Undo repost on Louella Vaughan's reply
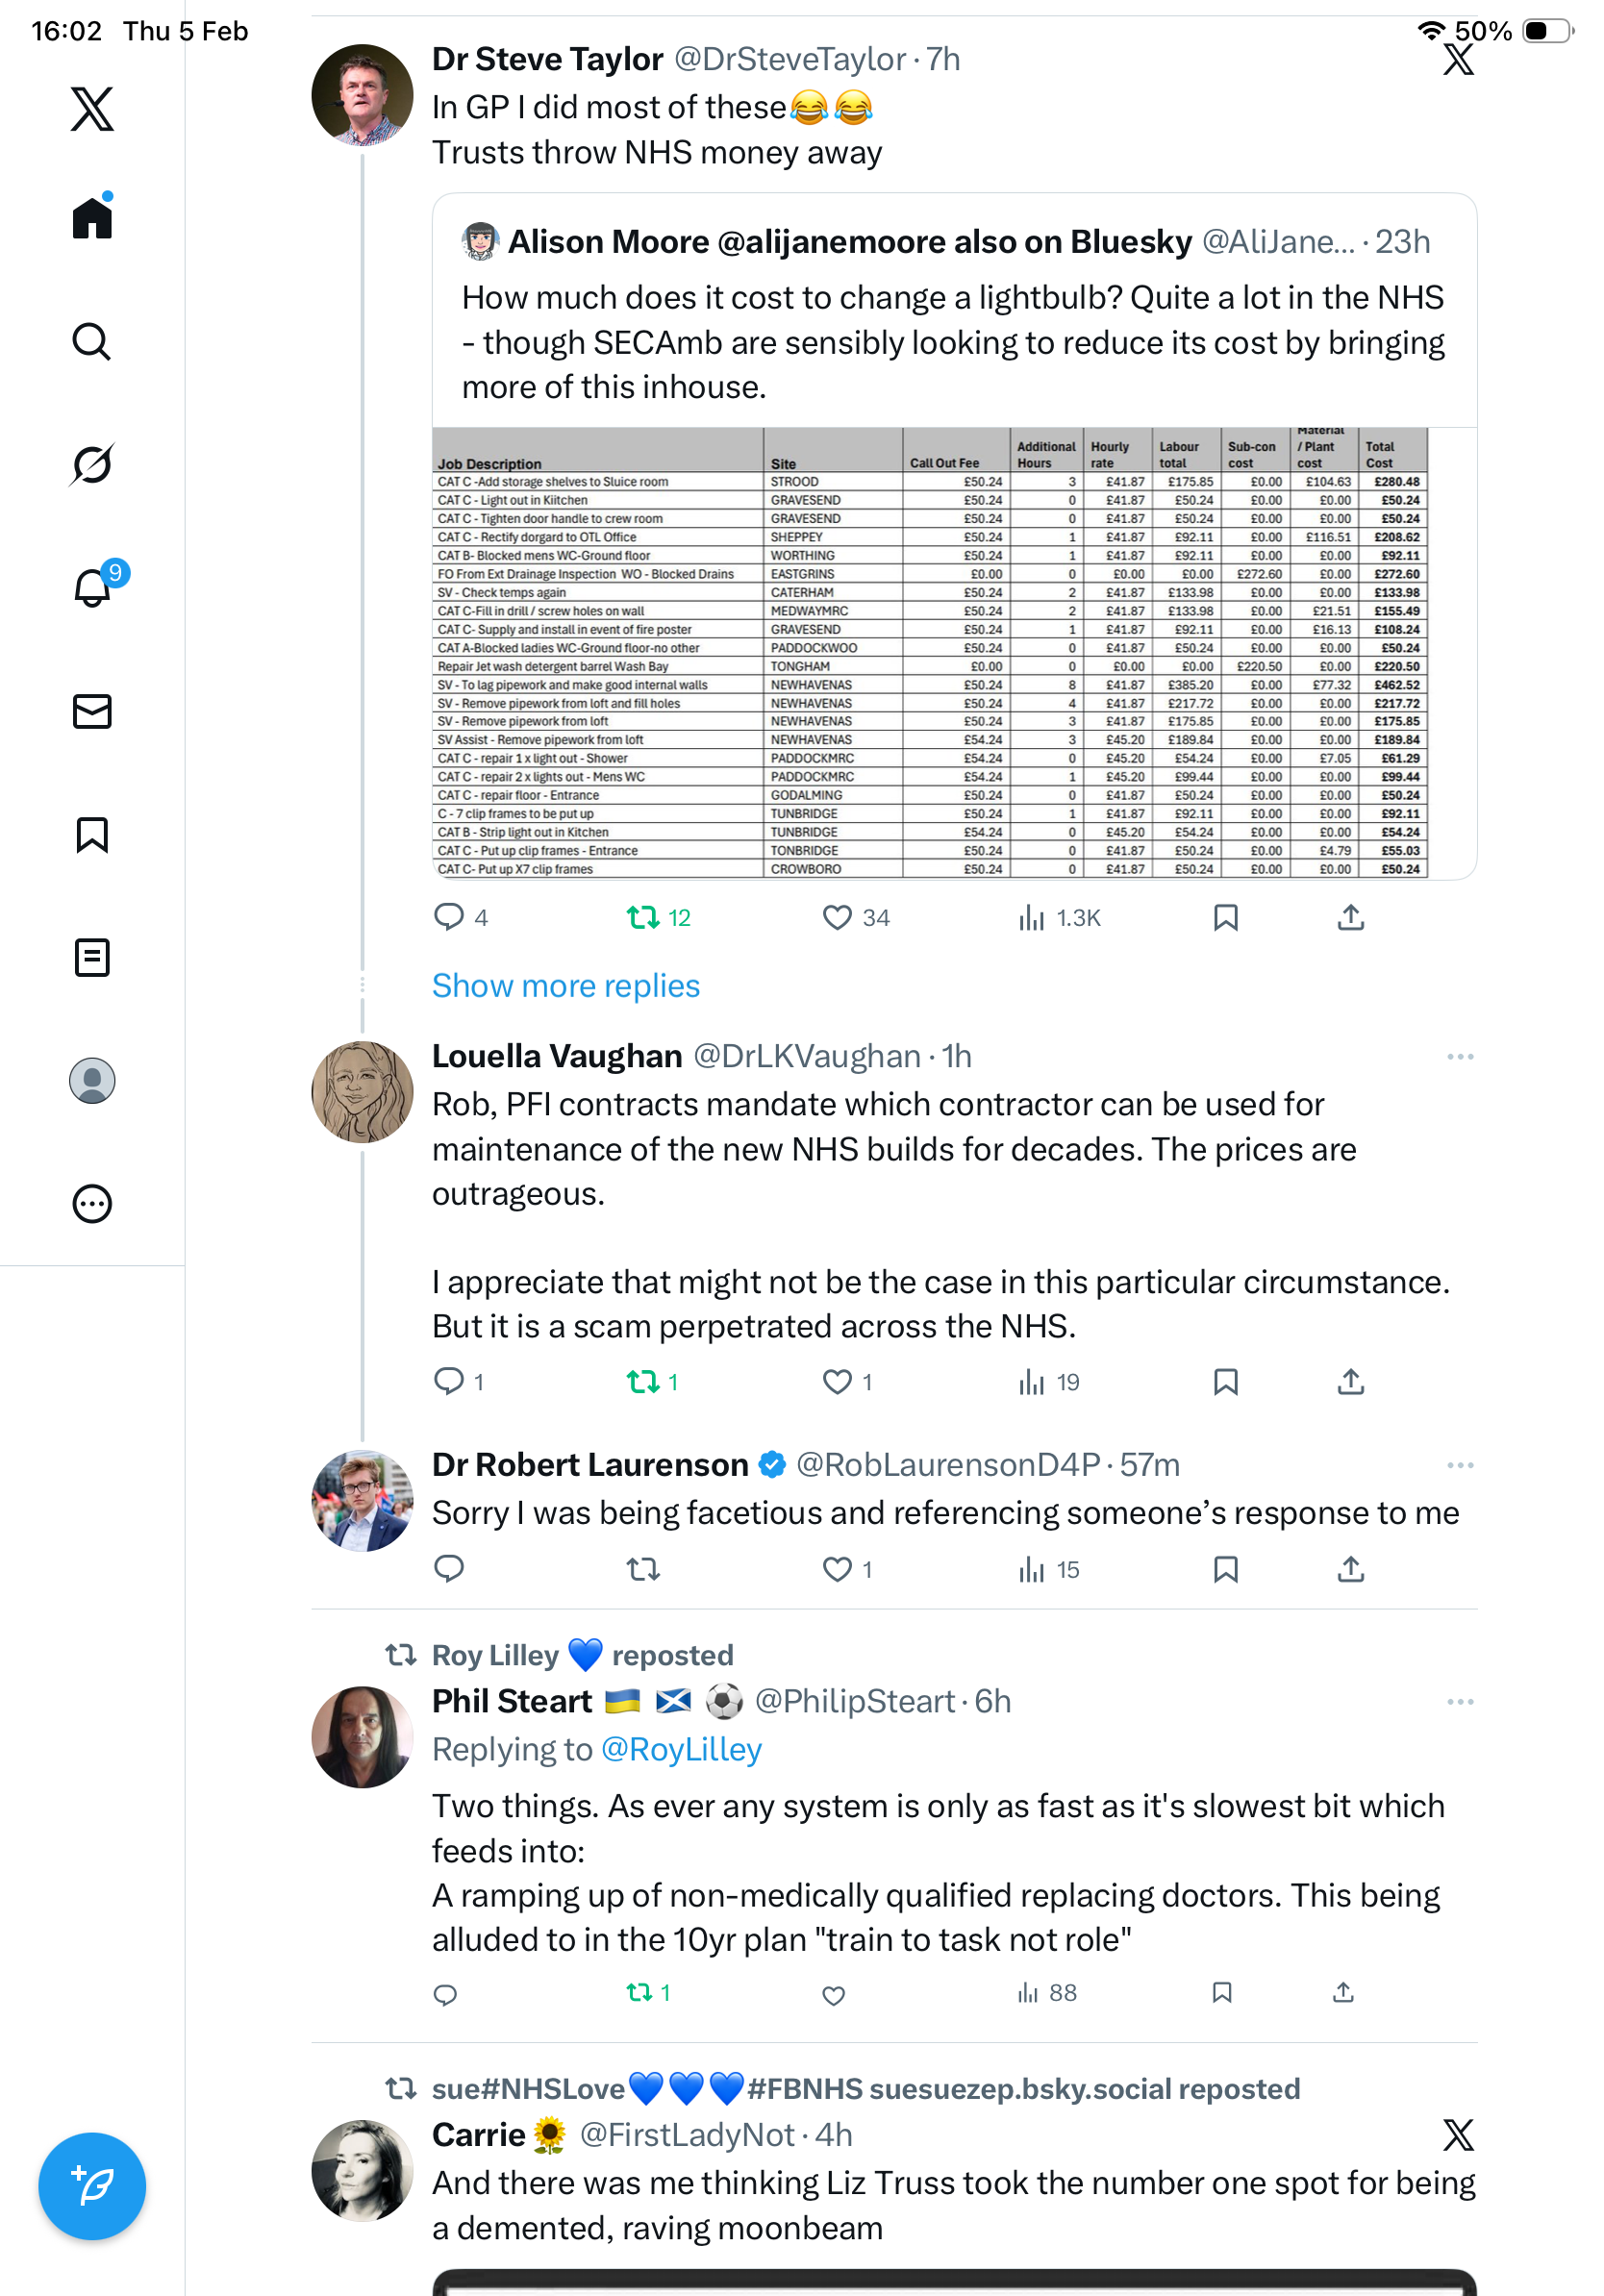1604x2296 pixels. 643,1382
